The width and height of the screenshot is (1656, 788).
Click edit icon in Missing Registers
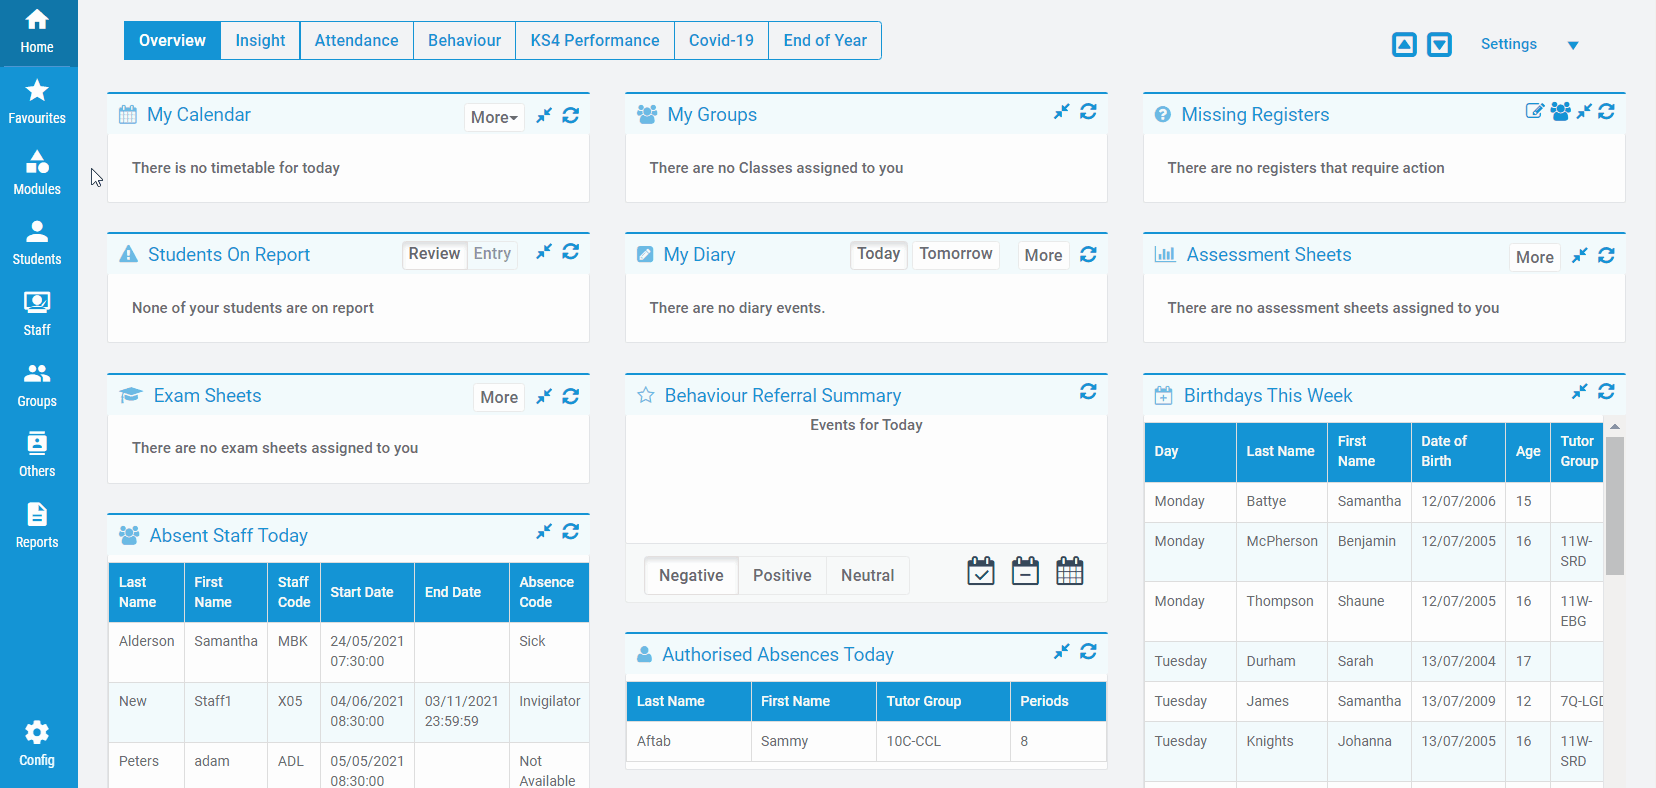tap(1534, 112)
